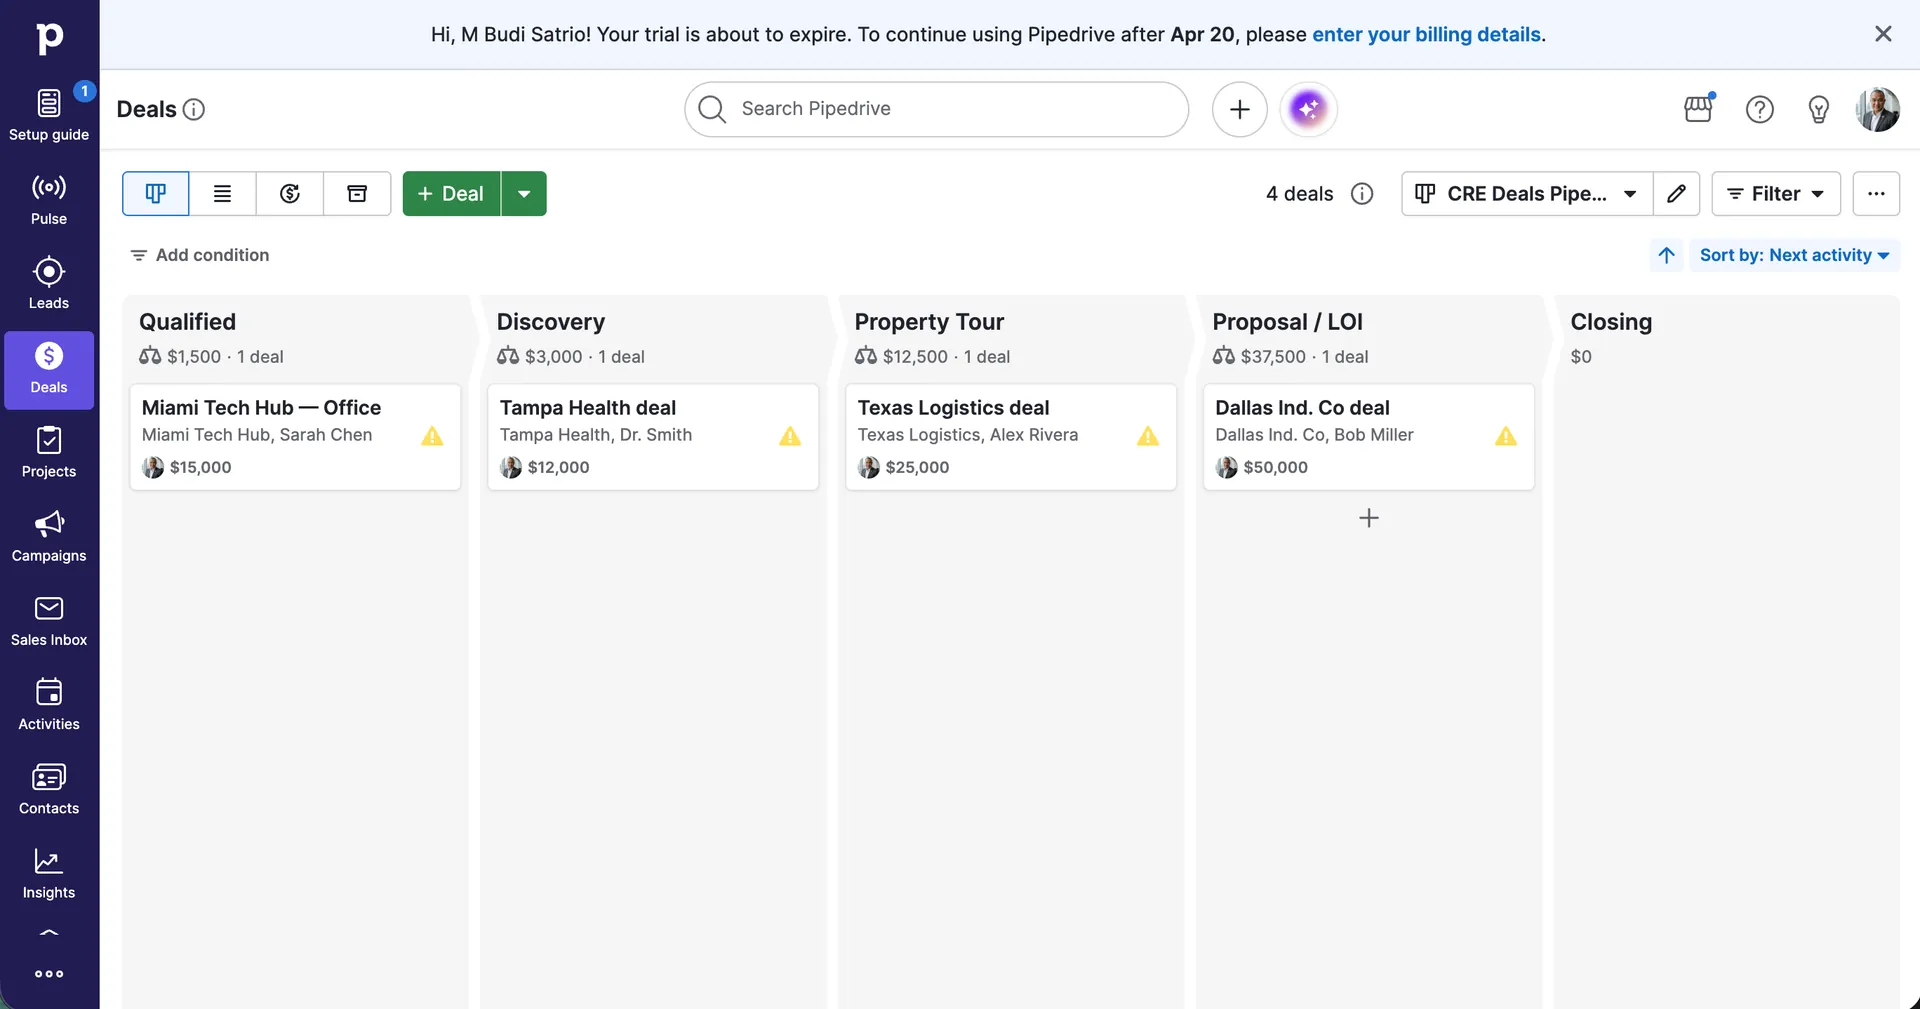
Task: Open the Deal button dropdown arrow
Action: point(523,193)
